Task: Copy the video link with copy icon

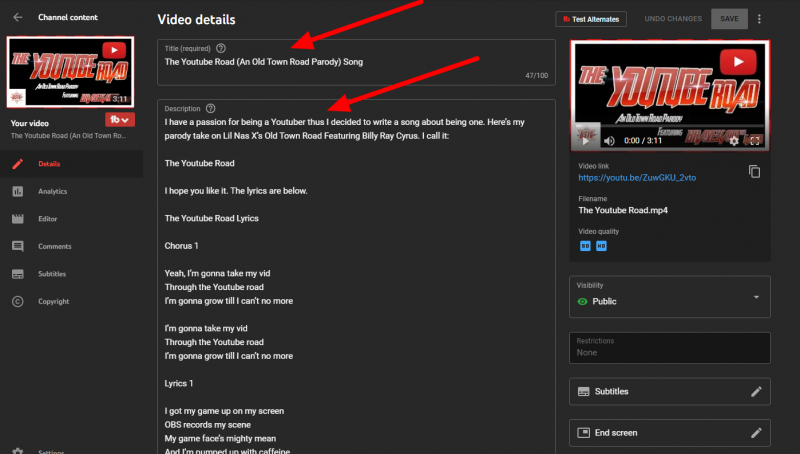Action: tap(755, 172)
